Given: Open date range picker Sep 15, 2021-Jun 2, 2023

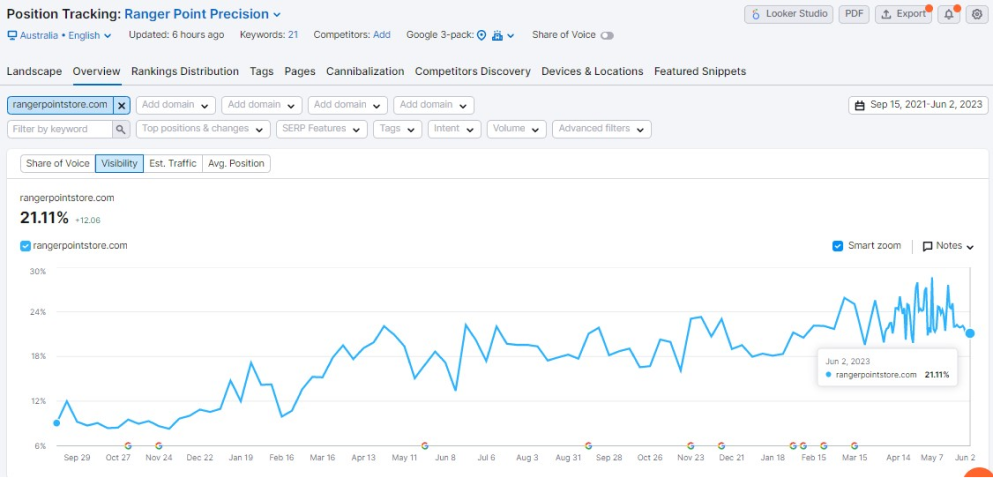Looking at the screenshot, I should [918, 105].
